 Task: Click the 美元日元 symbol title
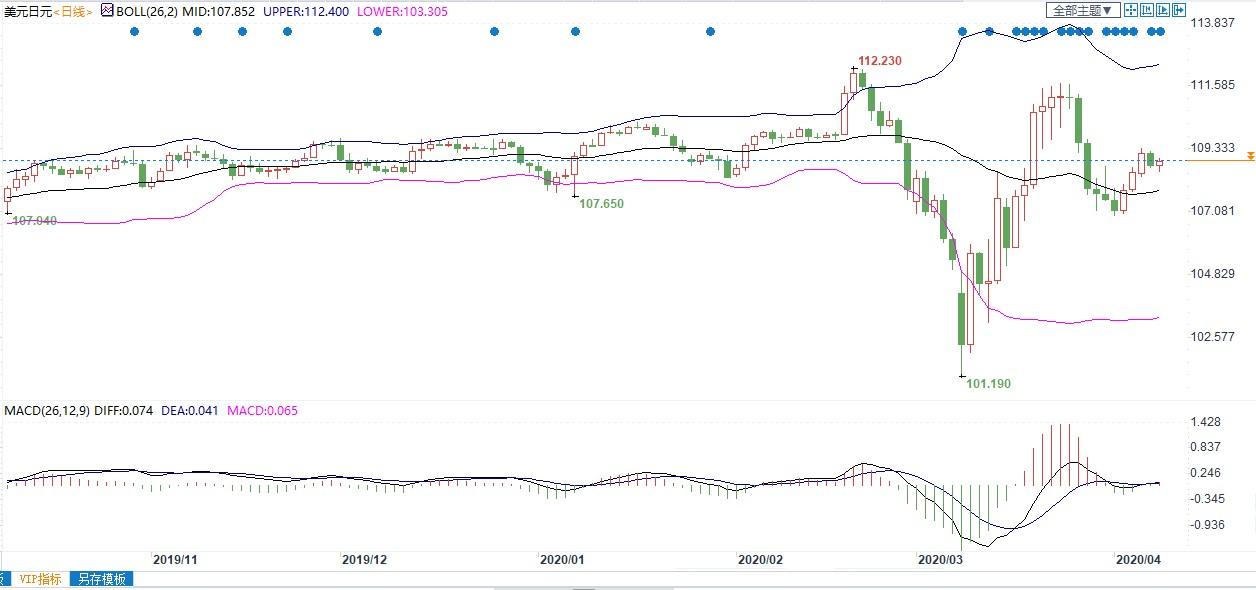coord(26,11)
